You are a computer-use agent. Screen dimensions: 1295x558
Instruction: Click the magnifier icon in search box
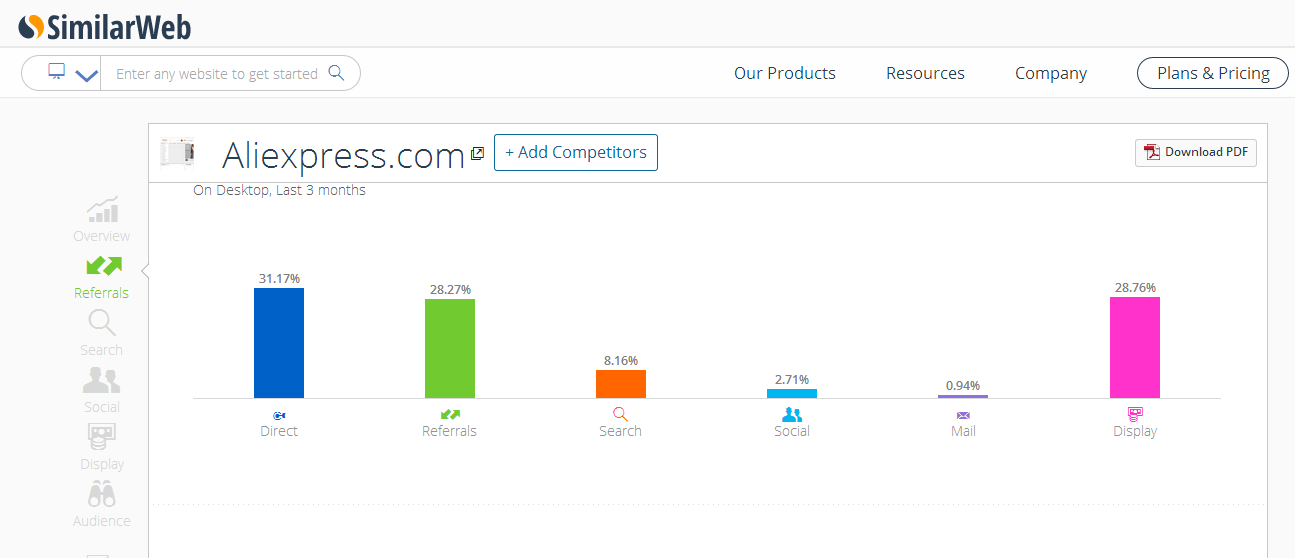[336, 73]
